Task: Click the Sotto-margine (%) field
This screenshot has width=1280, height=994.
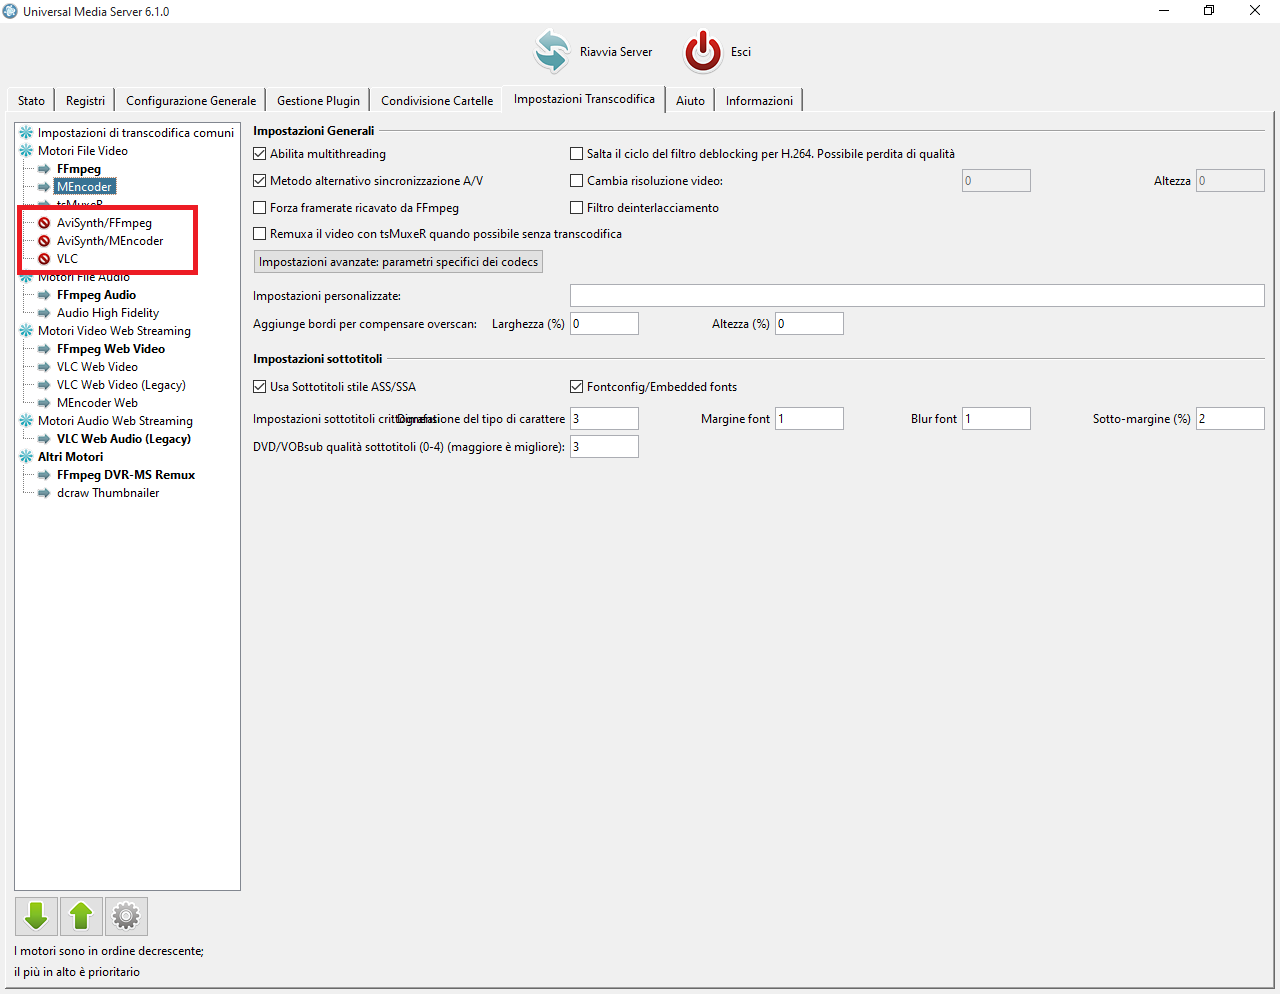Action: (1230, 419)
